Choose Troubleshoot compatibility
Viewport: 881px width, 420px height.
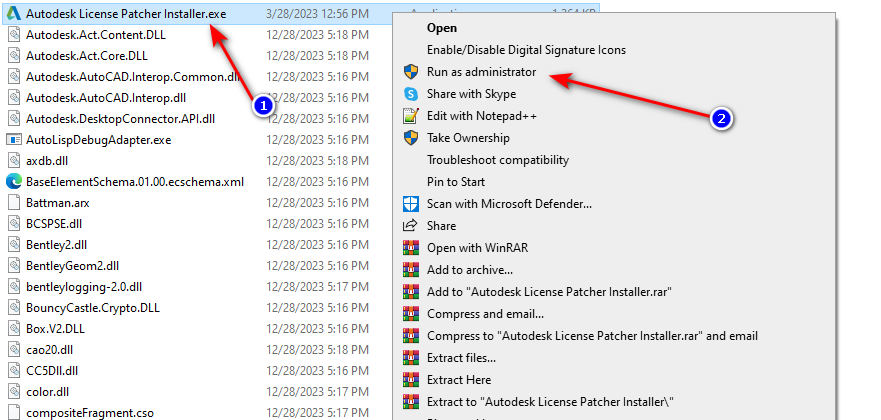click(498, 159)
